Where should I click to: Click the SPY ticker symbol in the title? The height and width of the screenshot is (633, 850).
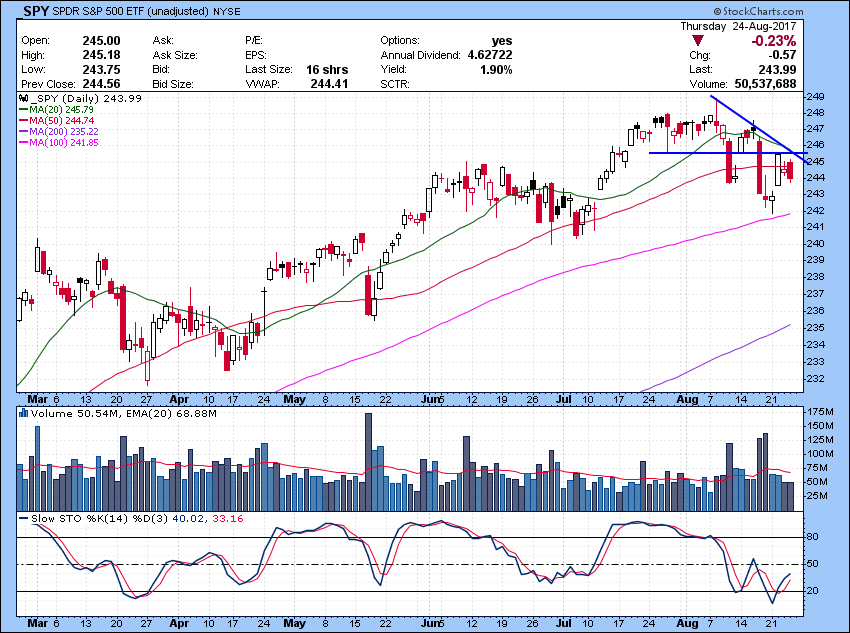point(37,11)
